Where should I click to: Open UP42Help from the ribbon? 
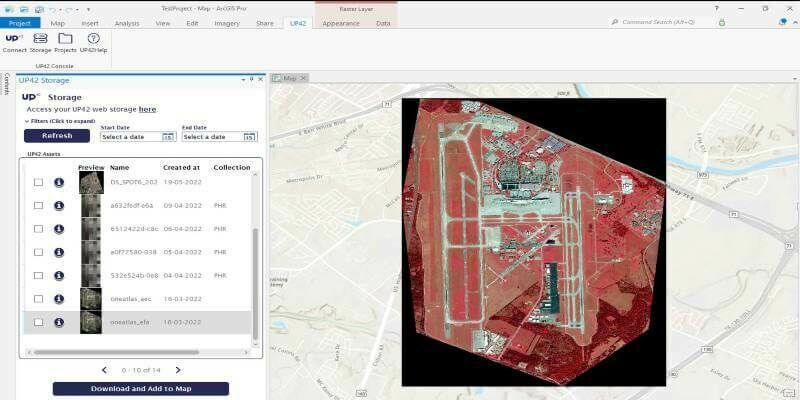[93, 43]
